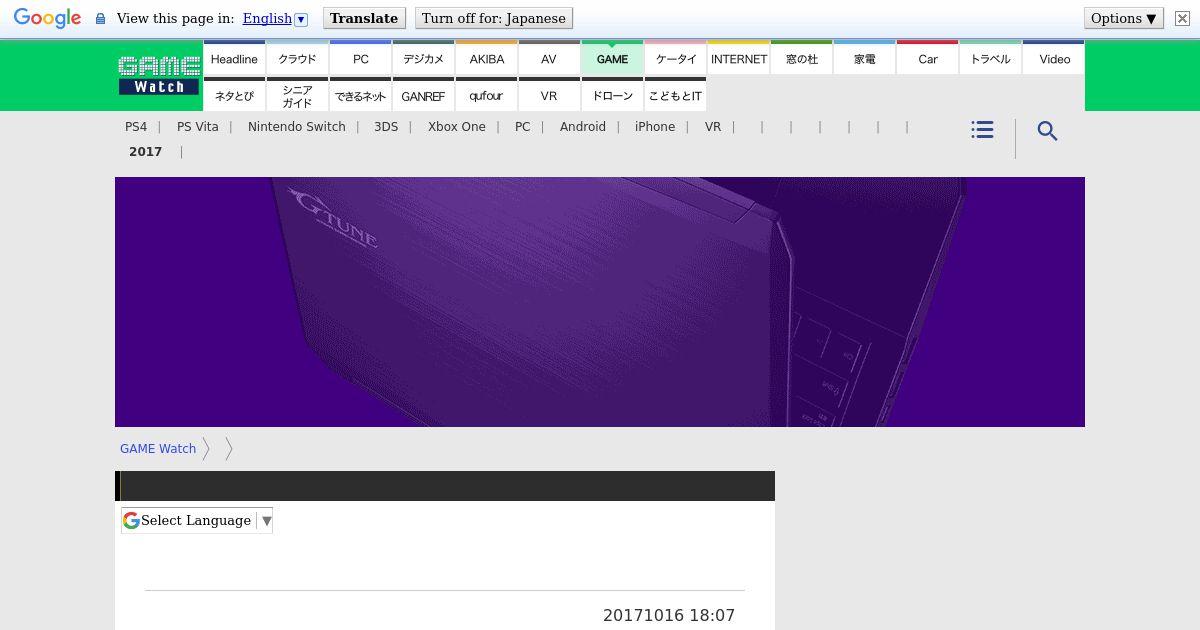
Task: Open the PC tab in top navigation
Action: click(x=360, y=58)
